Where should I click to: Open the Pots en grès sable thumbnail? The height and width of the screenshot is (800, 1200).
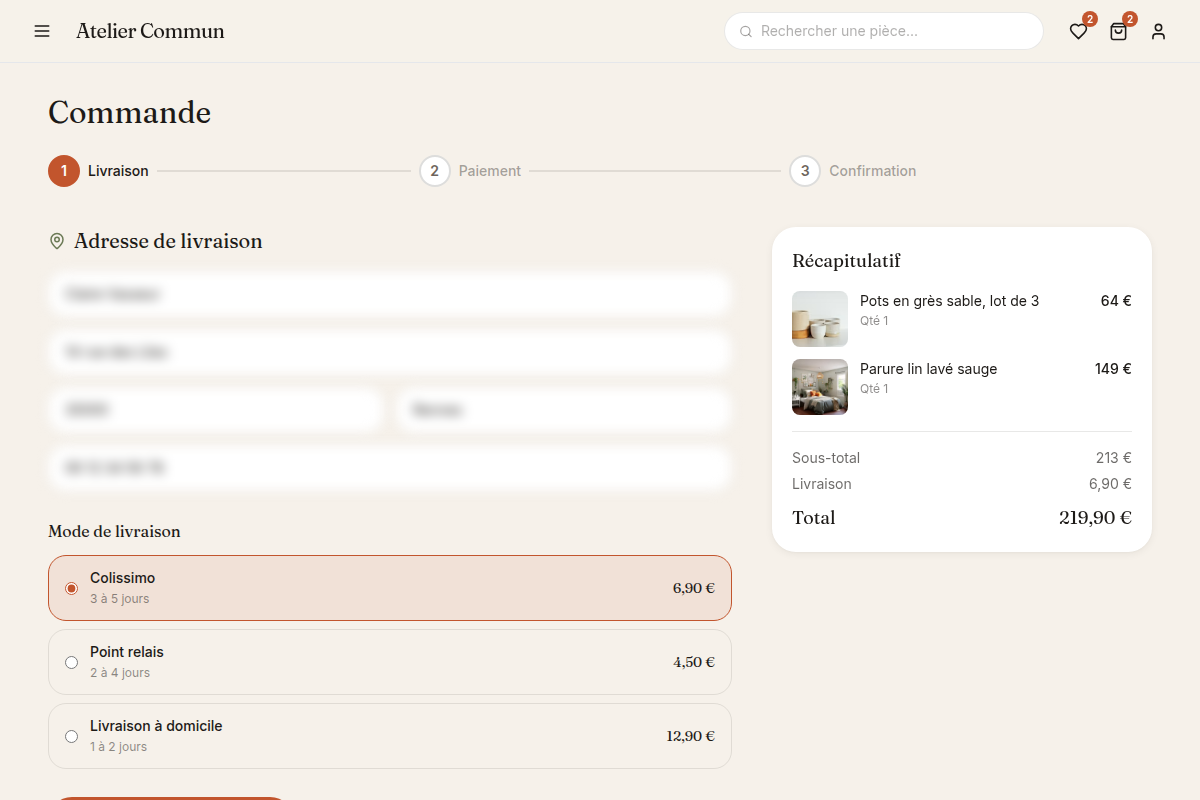820,319
